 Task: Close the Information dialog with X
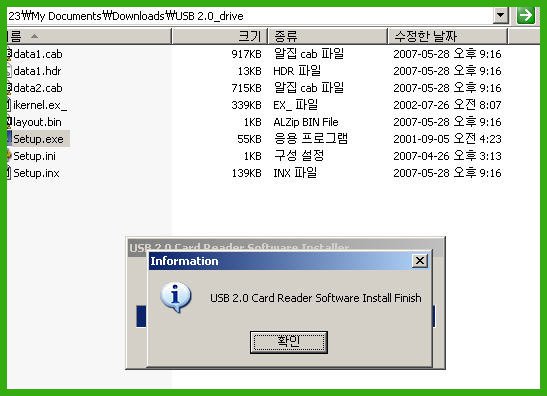pyautogui.click(x=420, y=261)
